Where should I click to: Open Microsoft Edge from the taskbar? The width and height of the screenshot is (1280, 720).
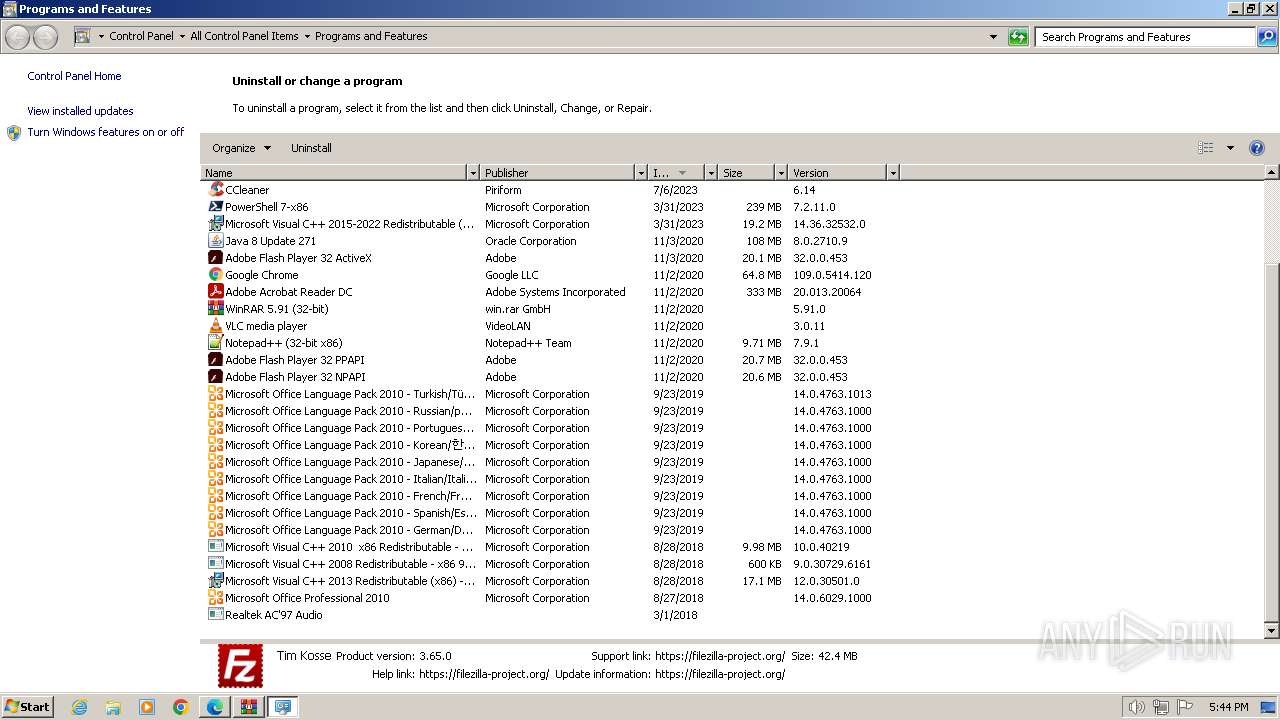point(215,707)
